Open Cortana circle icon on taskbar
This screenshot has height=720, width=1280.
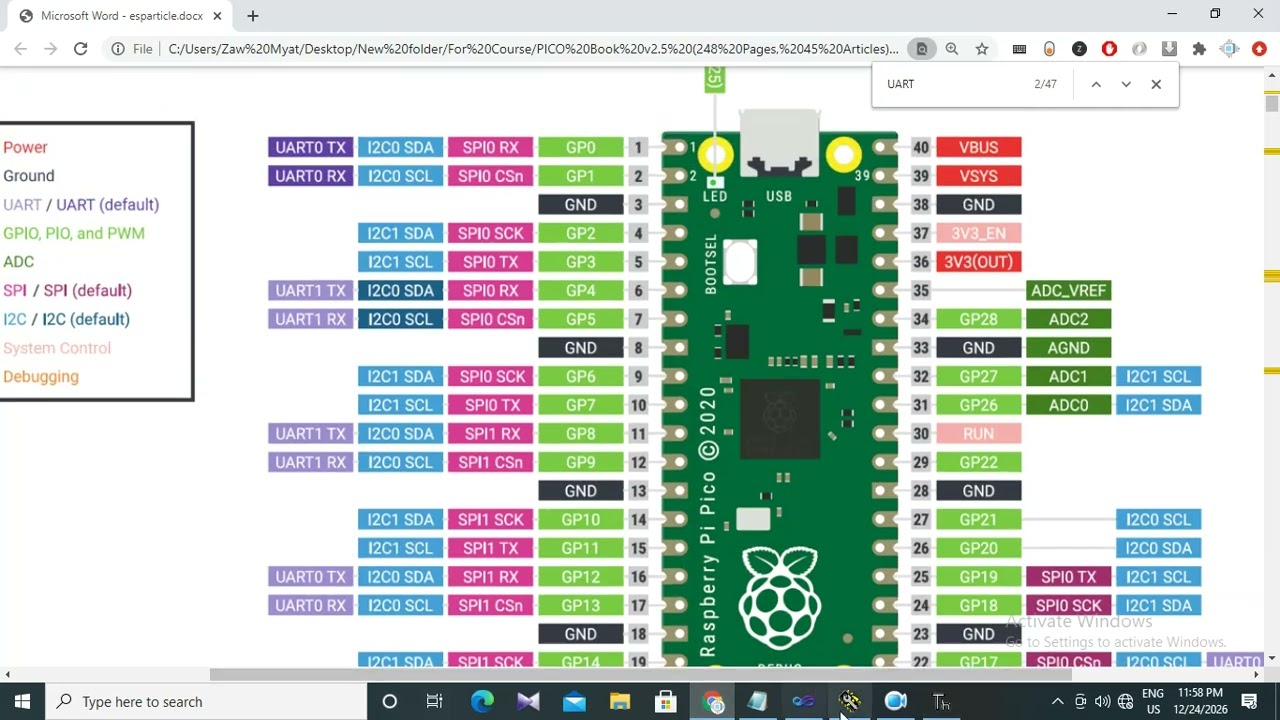pos(390,702)
